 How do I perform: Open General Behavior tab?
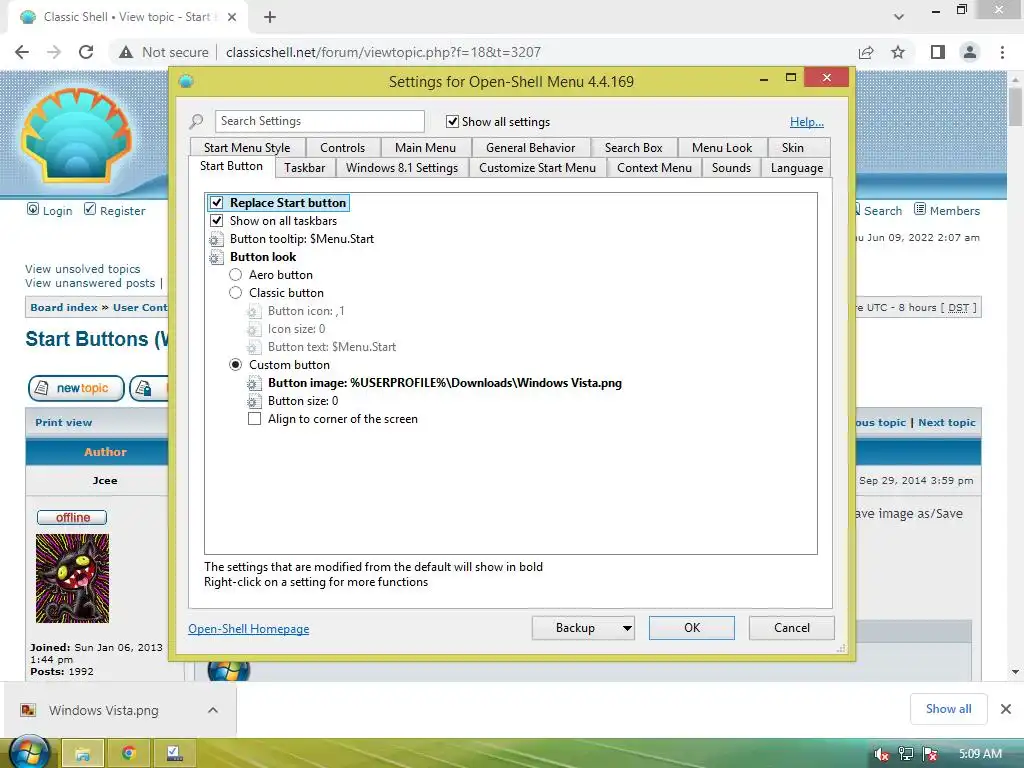pos(530,148)
